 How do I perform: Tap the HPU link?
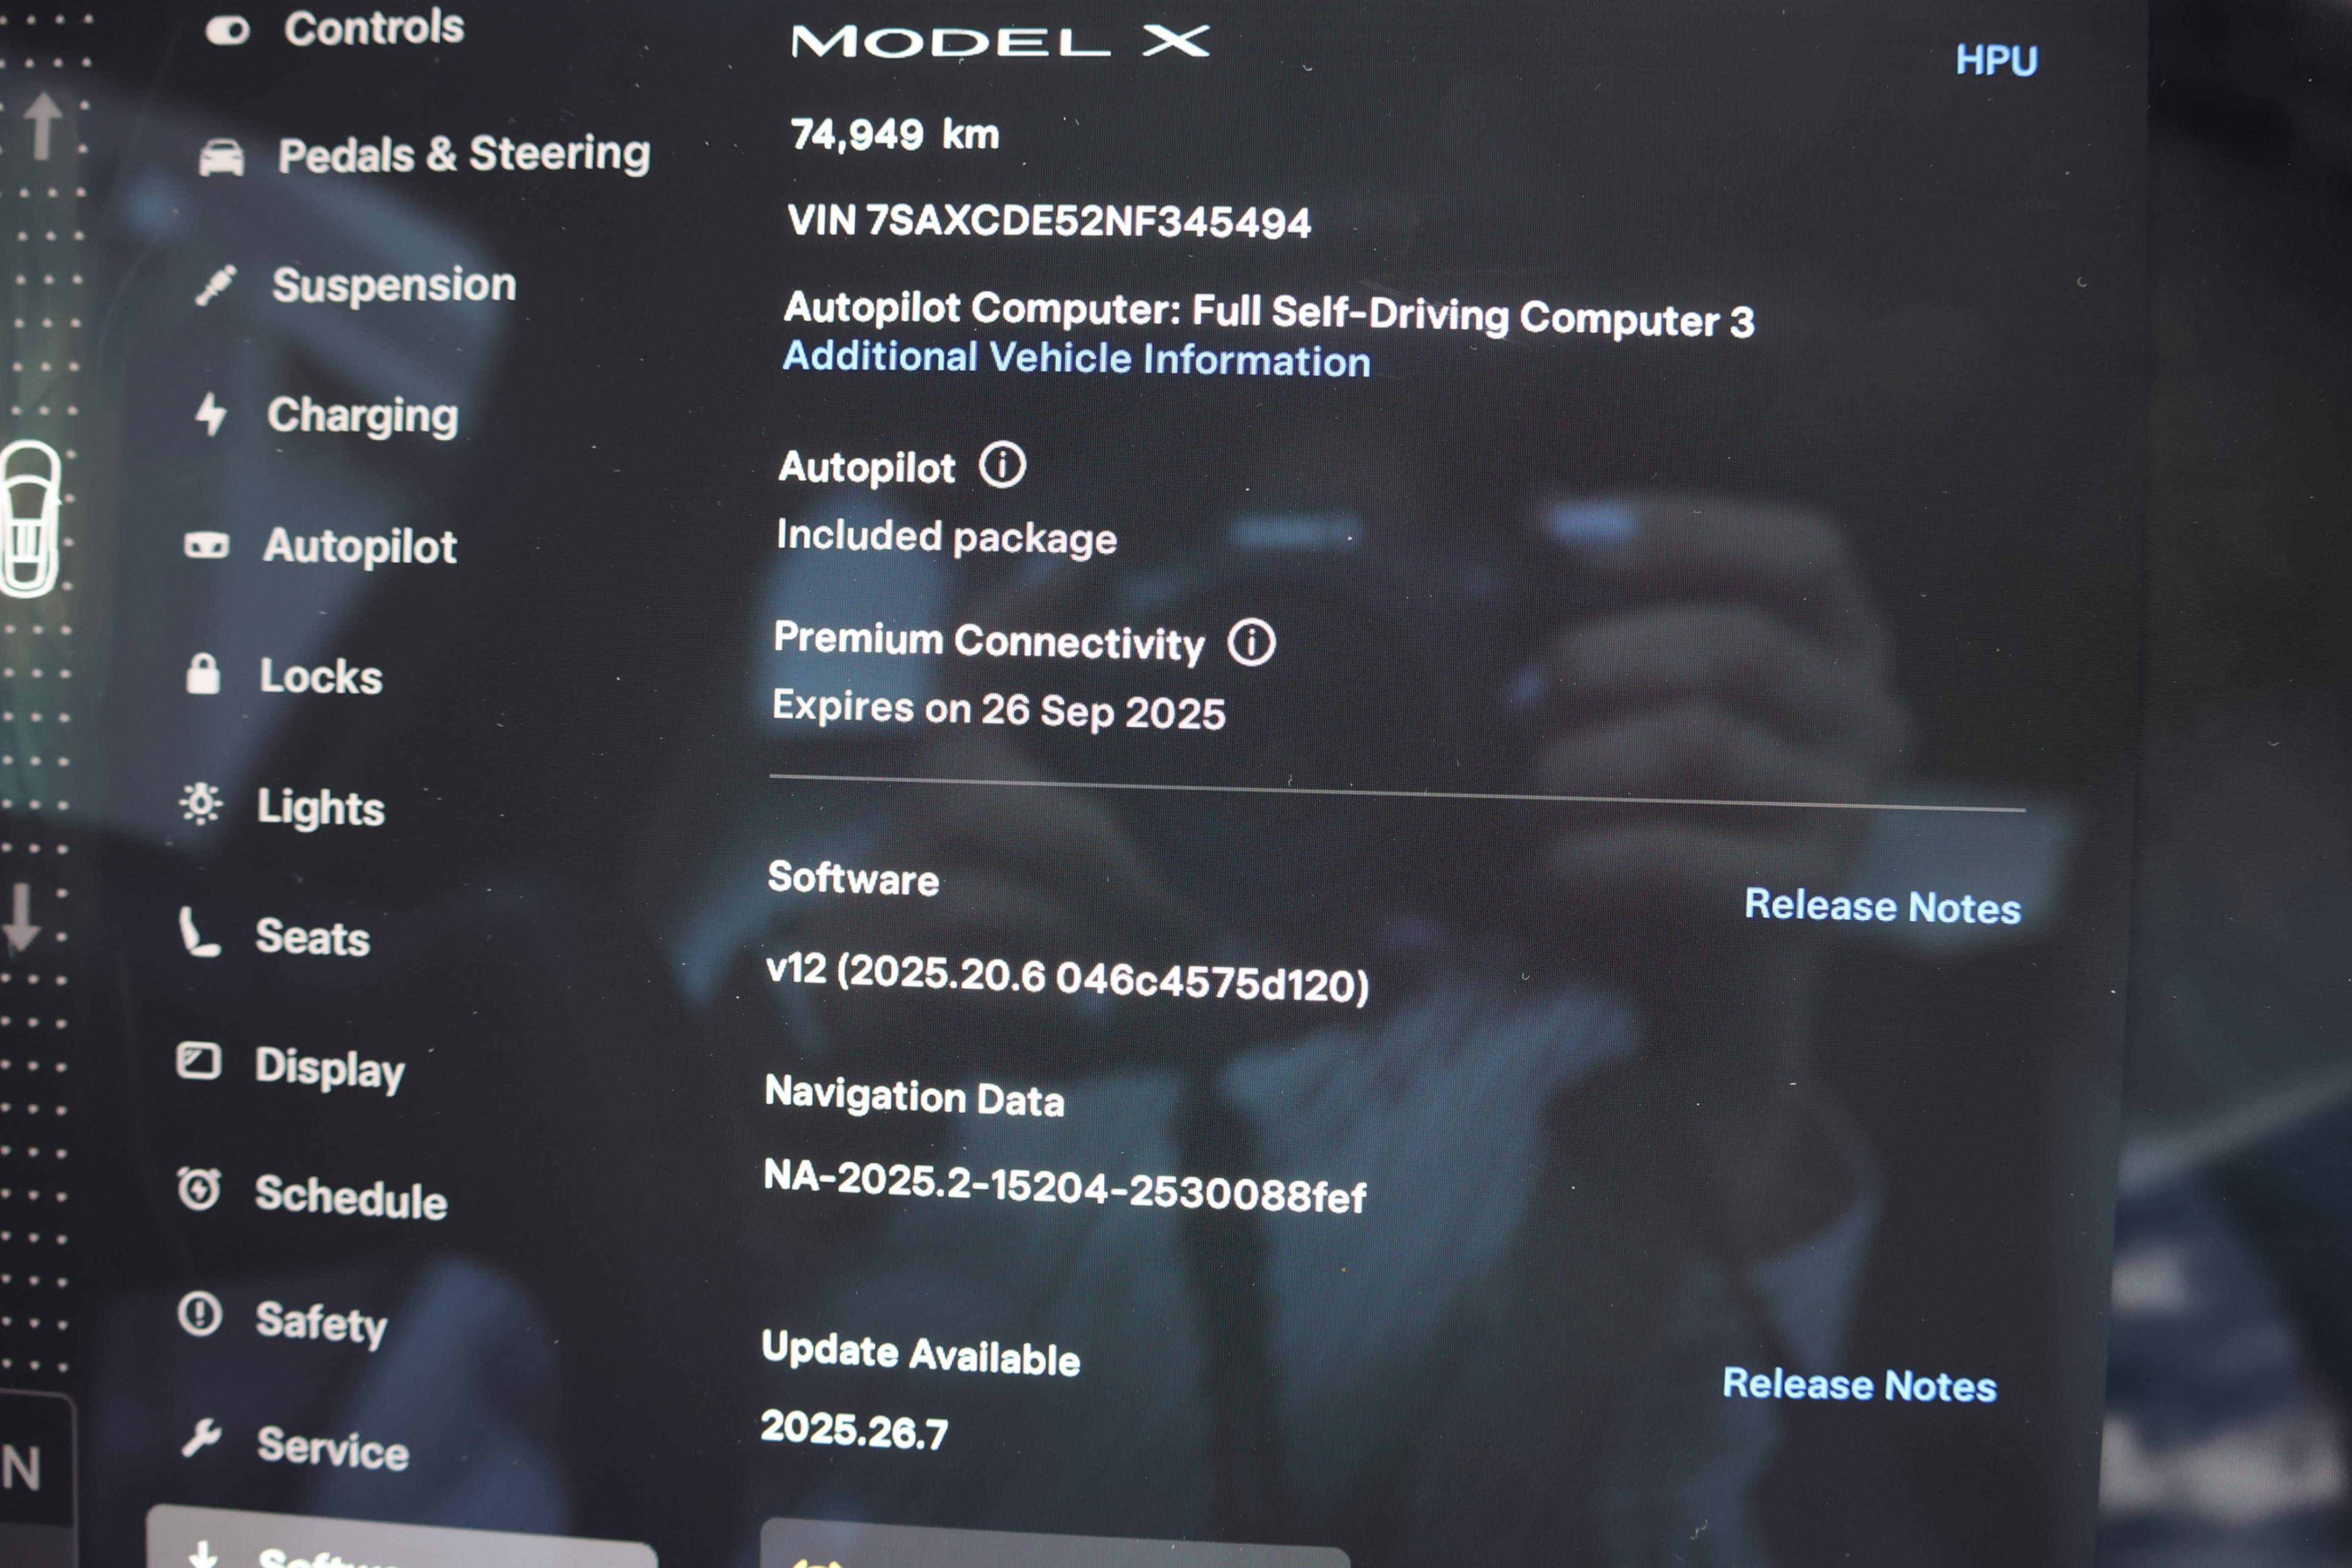click(x=1996, y=60)
